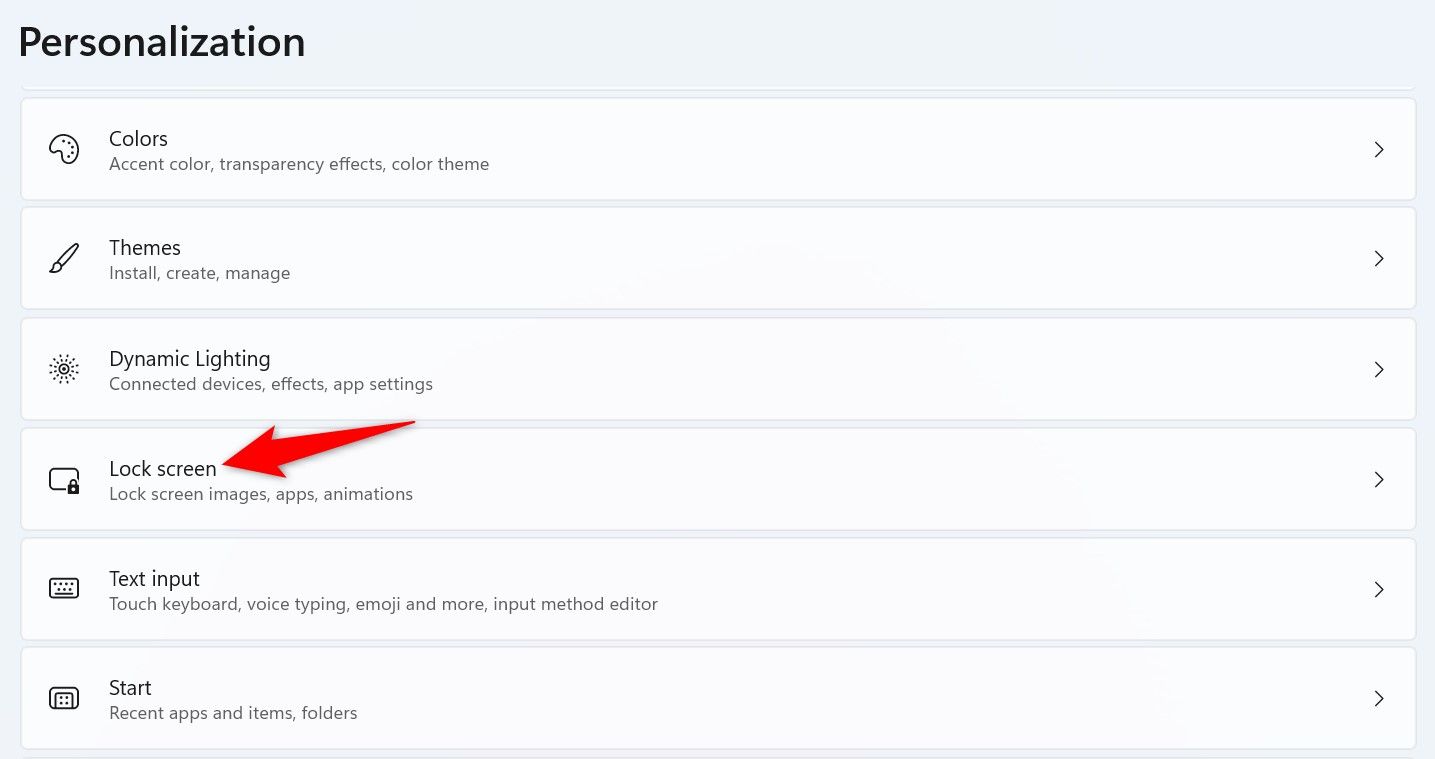1435x759 pixels.
Task: Click the Text input keyboard icon
Action: [64, 589]
